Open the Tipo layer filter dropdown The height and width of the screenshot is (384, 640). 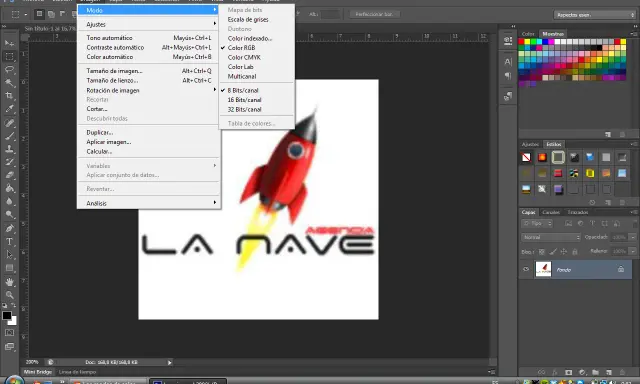point(537,223)
